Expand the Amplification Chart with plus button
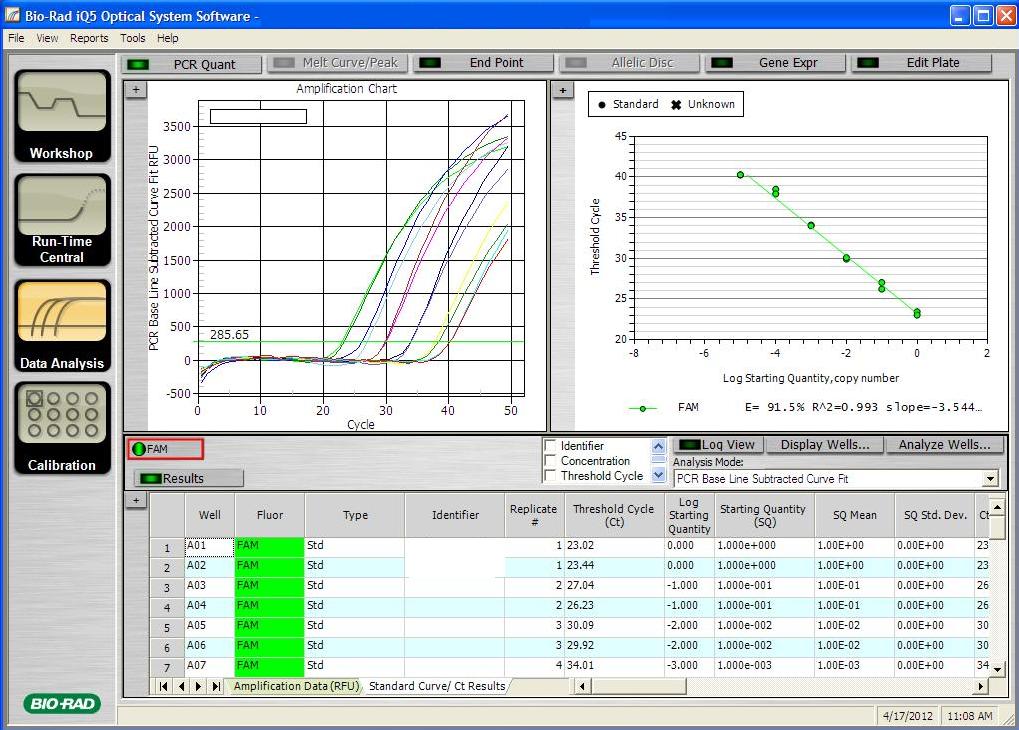1019x730 pixels. pos(136,90)
